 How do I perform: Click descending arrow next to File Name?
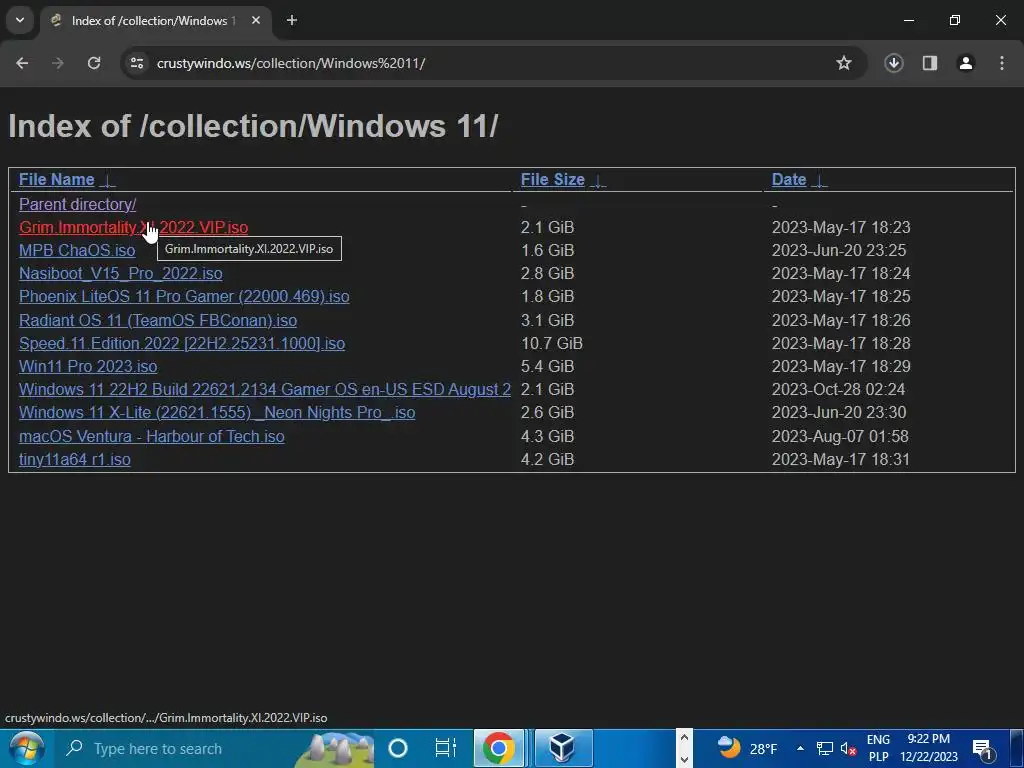pyautogui.click(x=107, y=181)
